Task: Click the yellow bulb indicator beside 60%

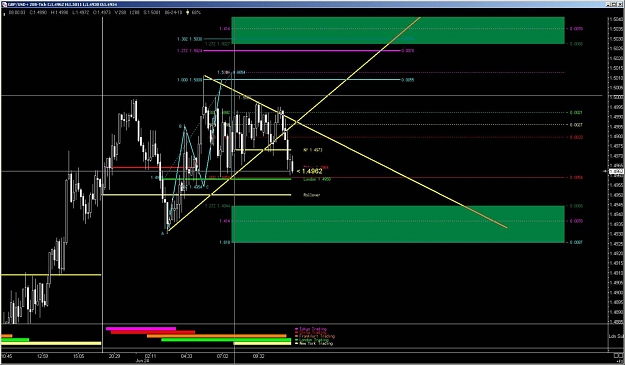Action: click(x=188, y=12)
